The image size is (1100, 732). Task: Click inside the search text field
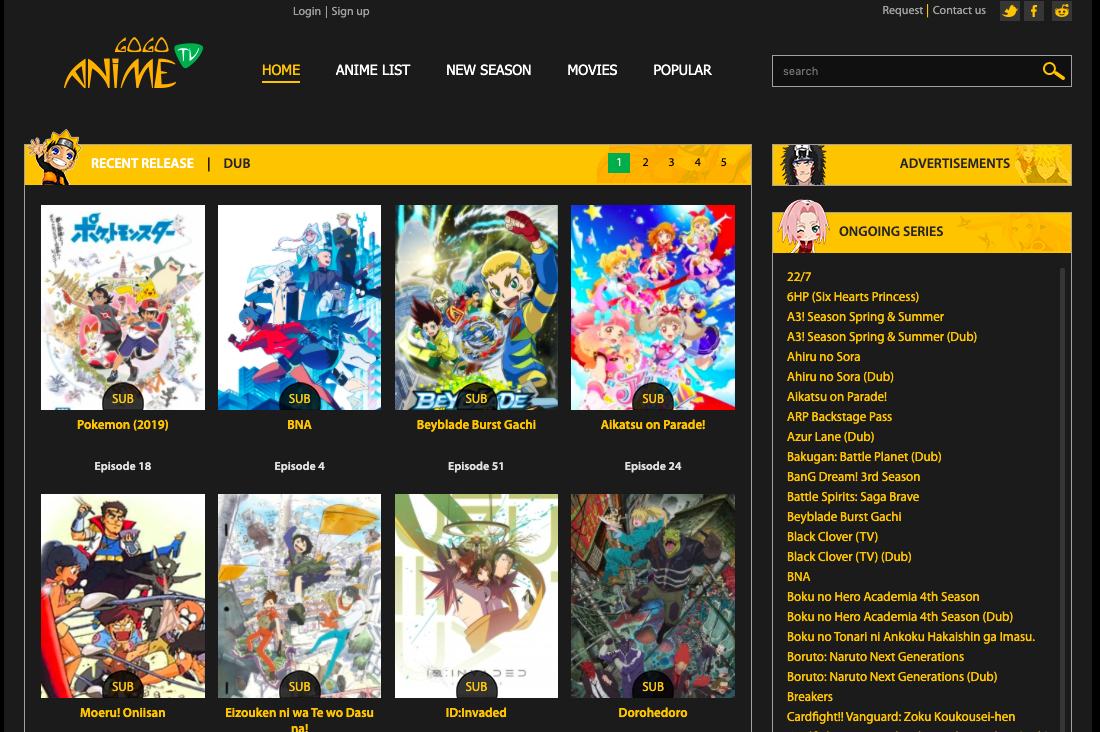tap(905, 71)
